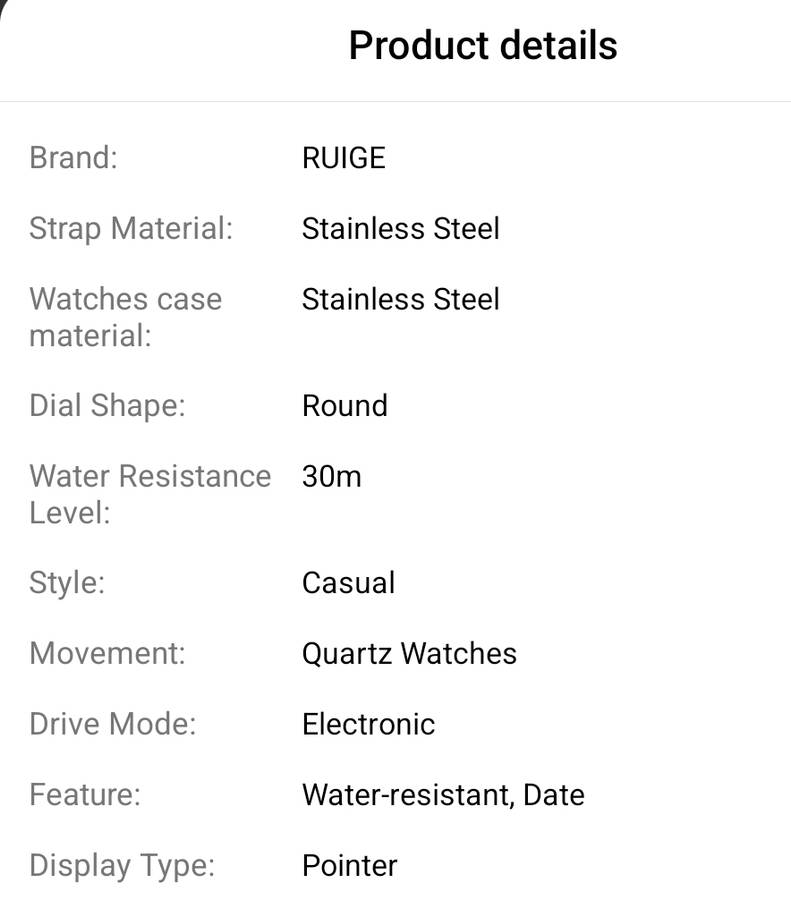Select the strap material Stainless Steel value

tap(400, 229)
